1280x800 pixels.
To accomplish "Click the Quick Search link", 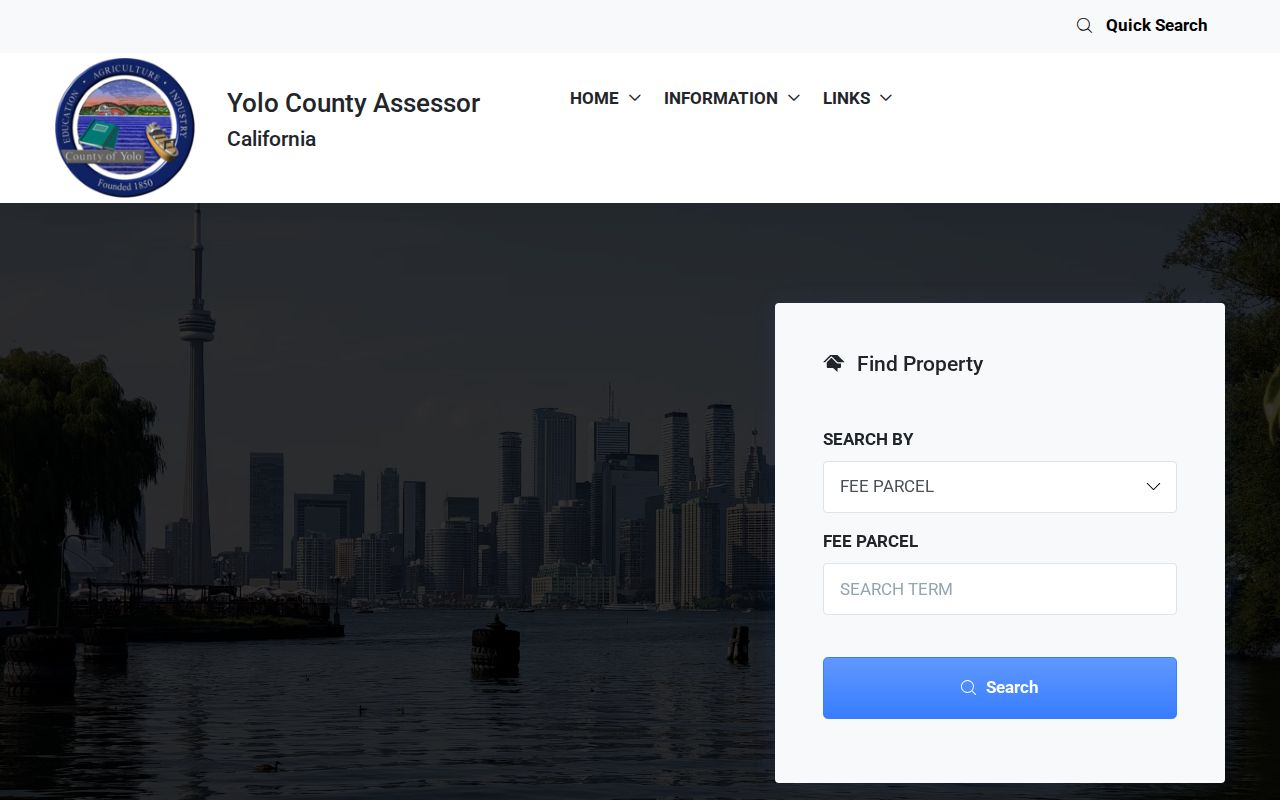I will (1156, 26).
